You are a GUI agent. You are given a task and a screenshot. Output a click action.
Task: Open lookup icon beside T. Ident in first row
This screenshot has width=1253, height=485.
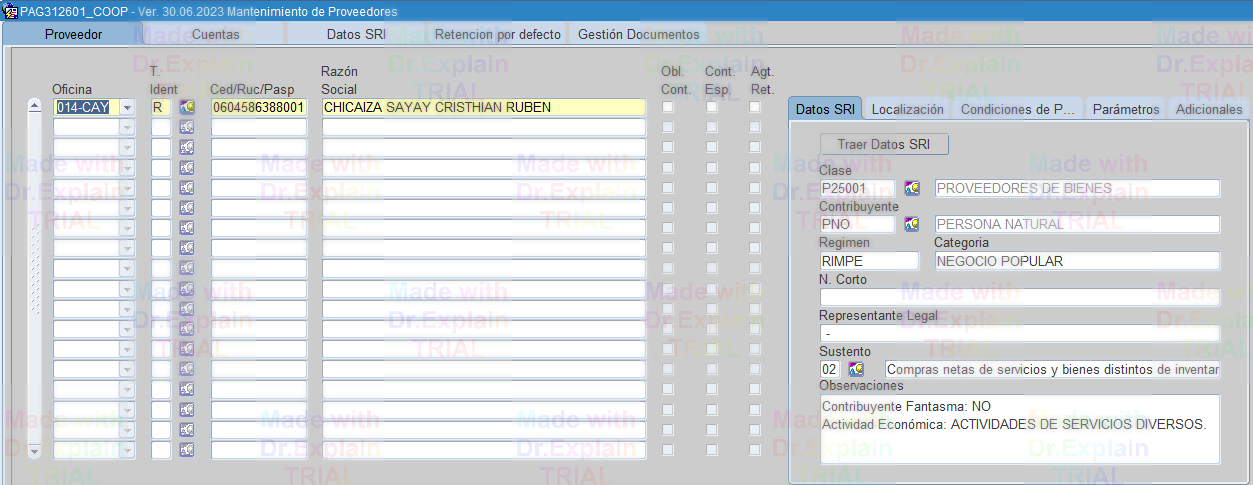[x=187, y=107]
